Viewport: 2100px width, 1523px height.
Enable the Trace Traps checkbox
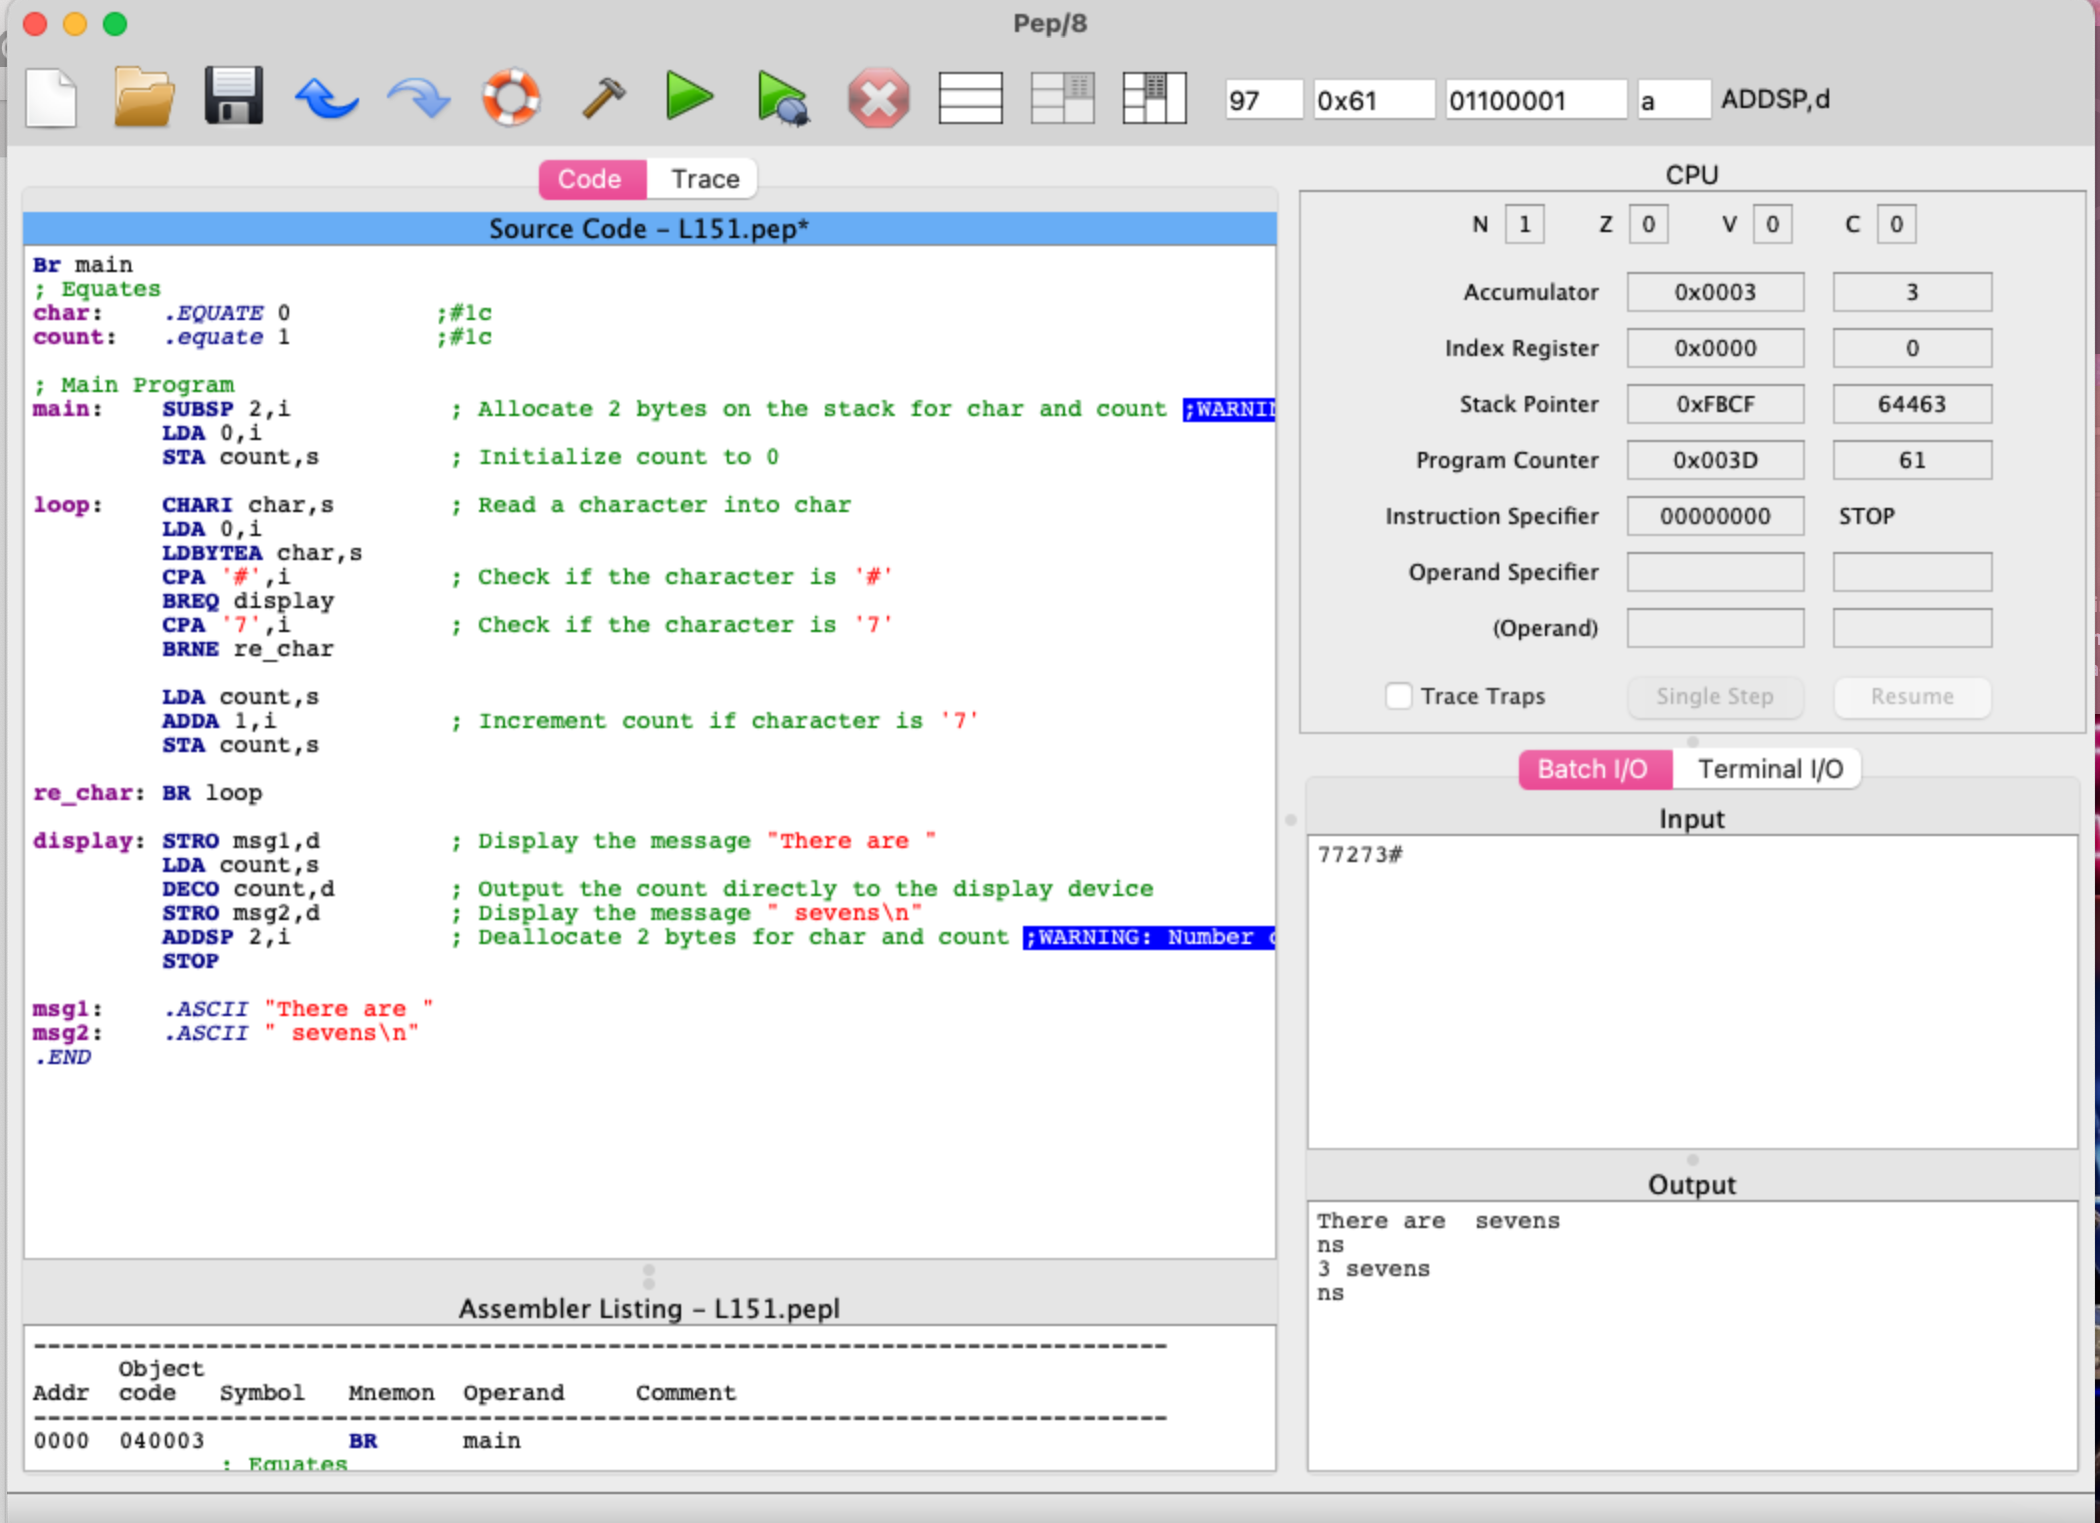pos(1398,696)
